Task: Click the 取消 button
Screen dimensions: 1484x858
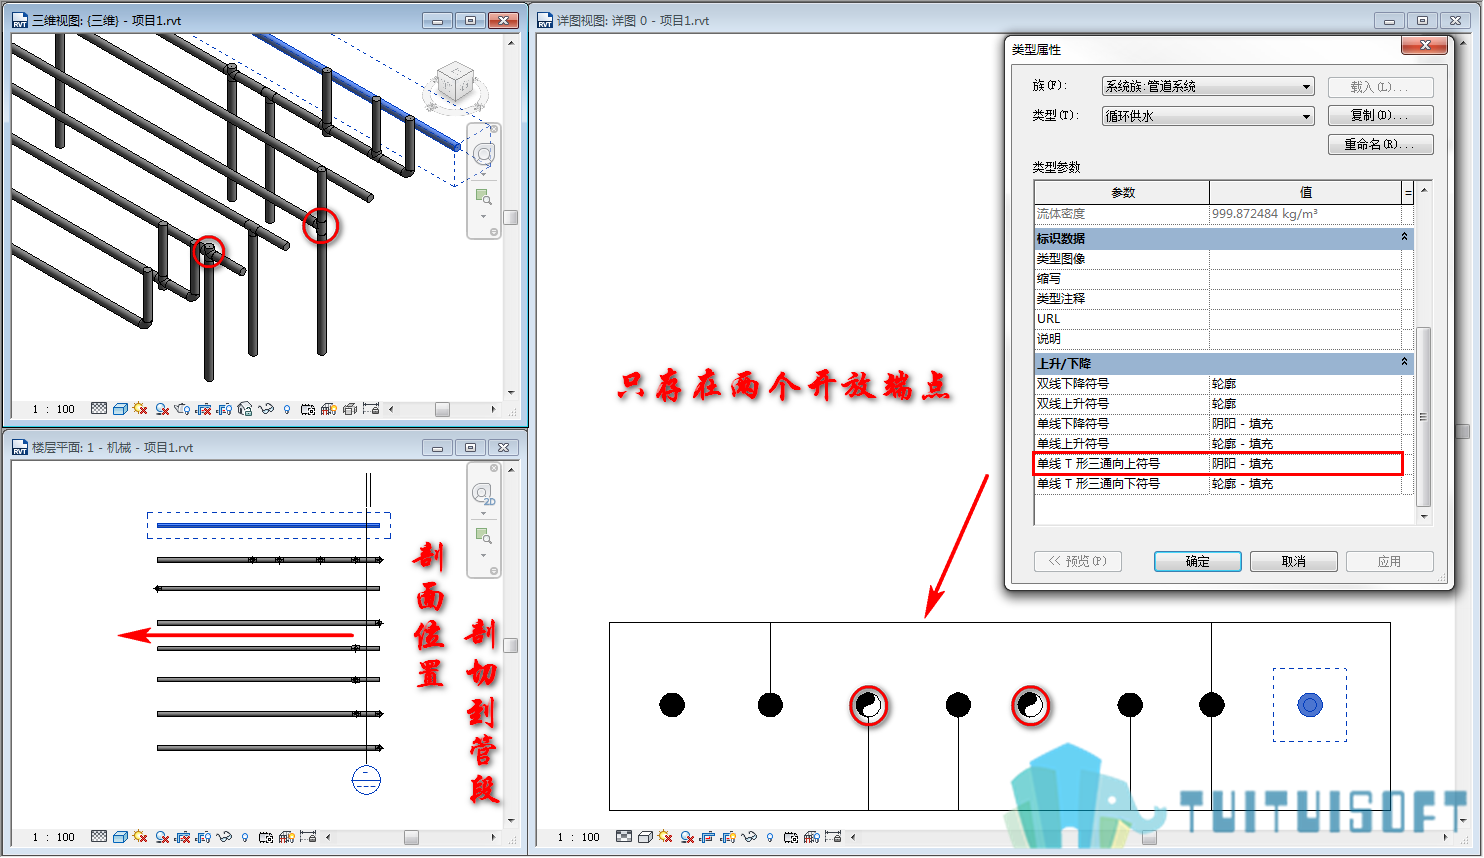Action: click(1293, 562)
